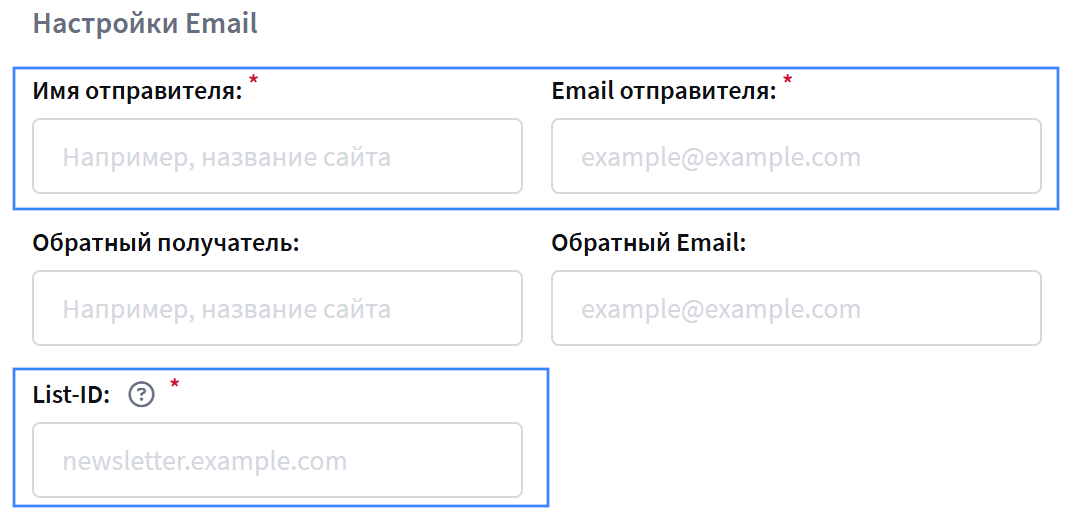Click the red asterisk beside "Email отправителя"

(787, 80)
